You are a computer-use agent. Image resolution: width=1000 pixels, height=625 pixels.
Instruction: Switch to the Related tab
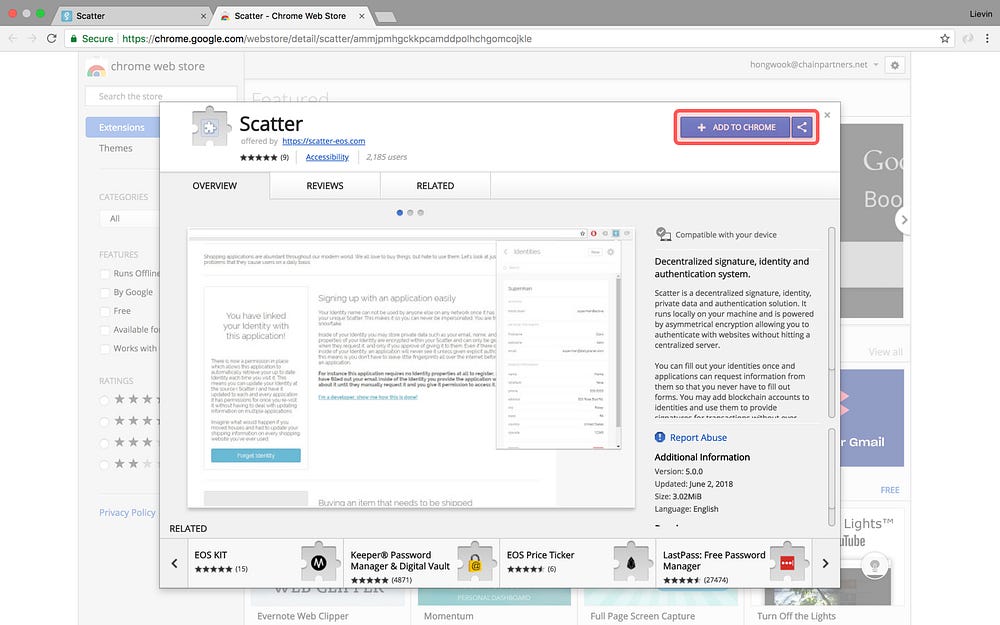pos(435,186)
